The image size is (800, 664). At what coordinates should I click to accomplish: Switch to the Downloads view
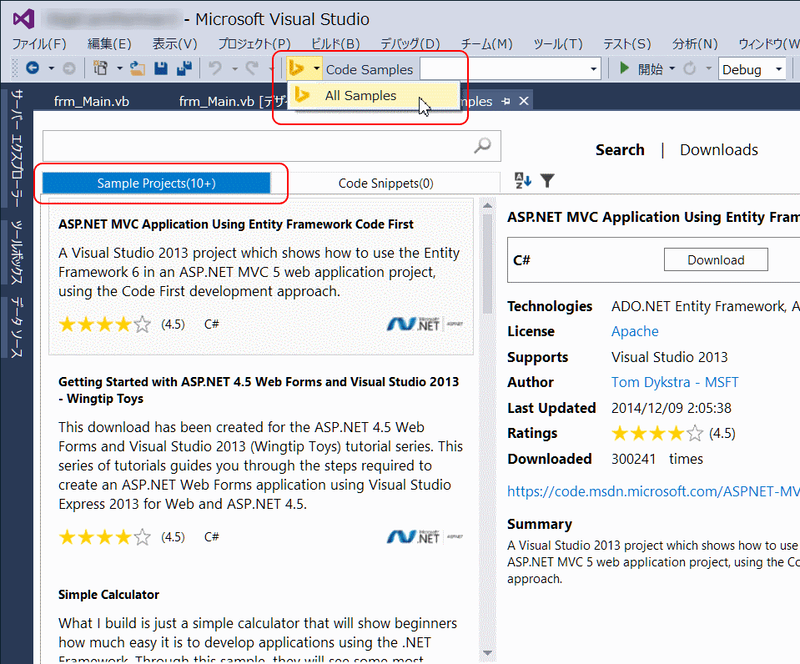coord(719,150)
